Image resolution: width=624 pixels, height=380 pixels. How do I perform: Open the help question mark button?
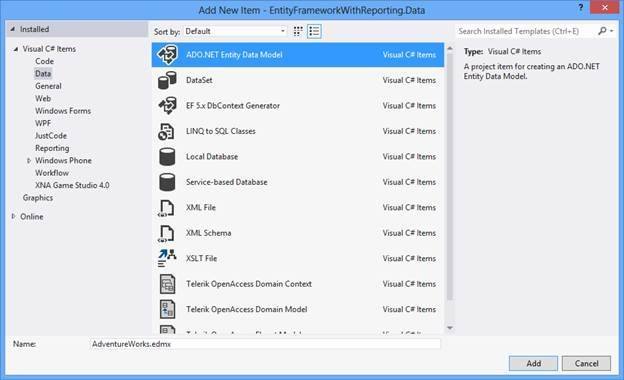(x=581, y=7)
